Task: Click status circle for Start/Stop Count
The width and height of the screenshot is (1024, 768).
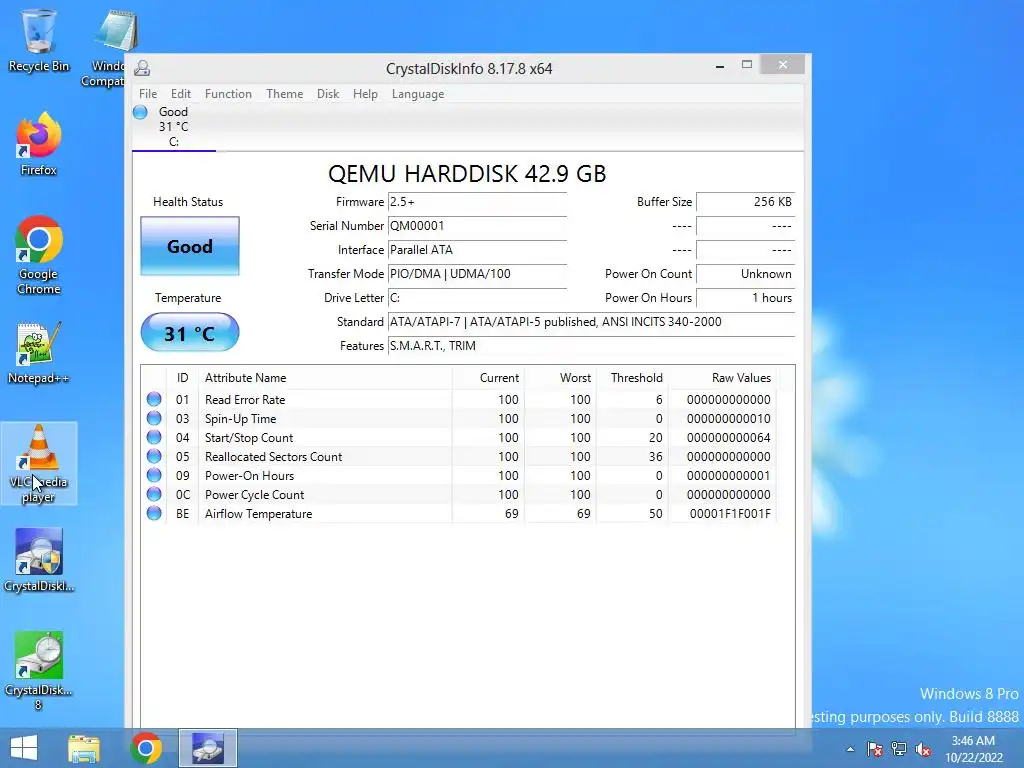Action: [154, 437]
